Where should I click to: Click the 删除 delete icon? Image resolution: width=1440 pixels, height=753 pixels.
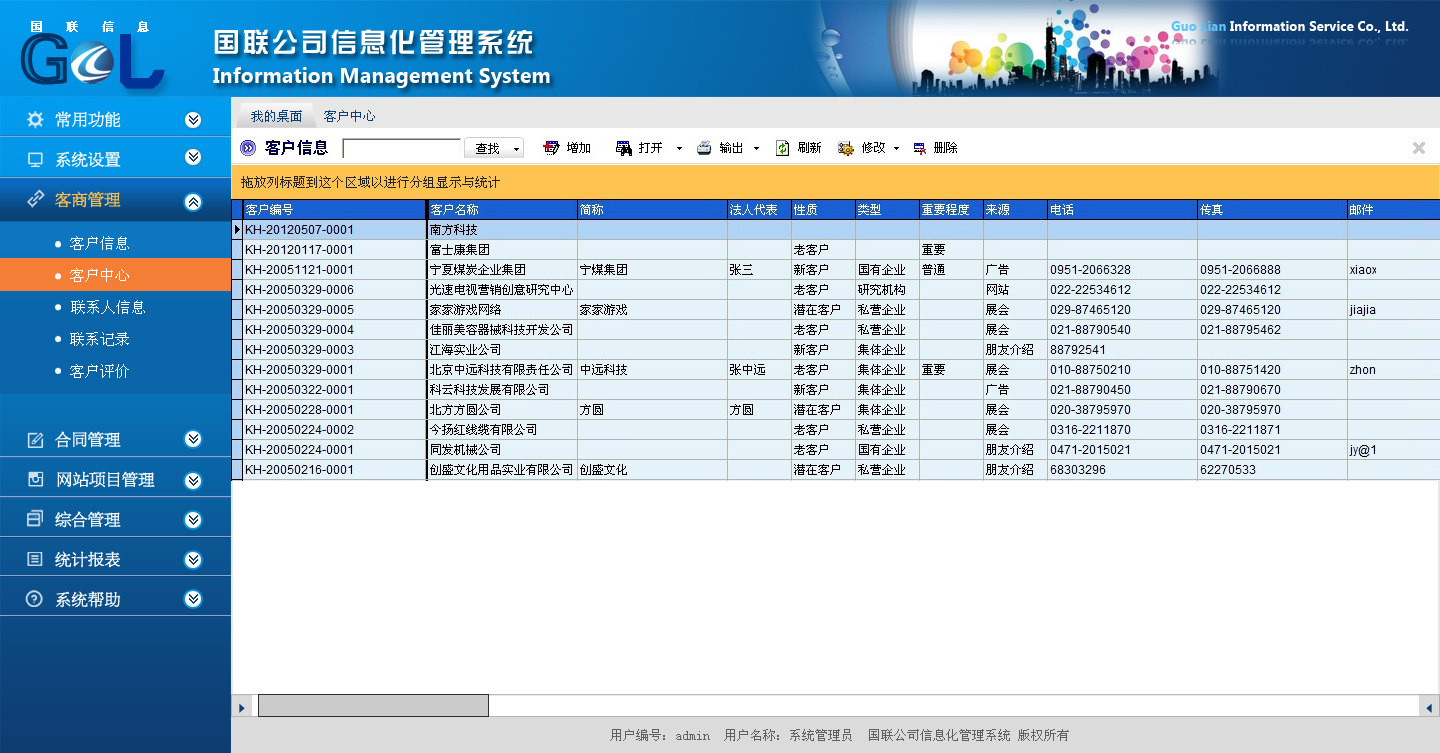pos(919,148)
